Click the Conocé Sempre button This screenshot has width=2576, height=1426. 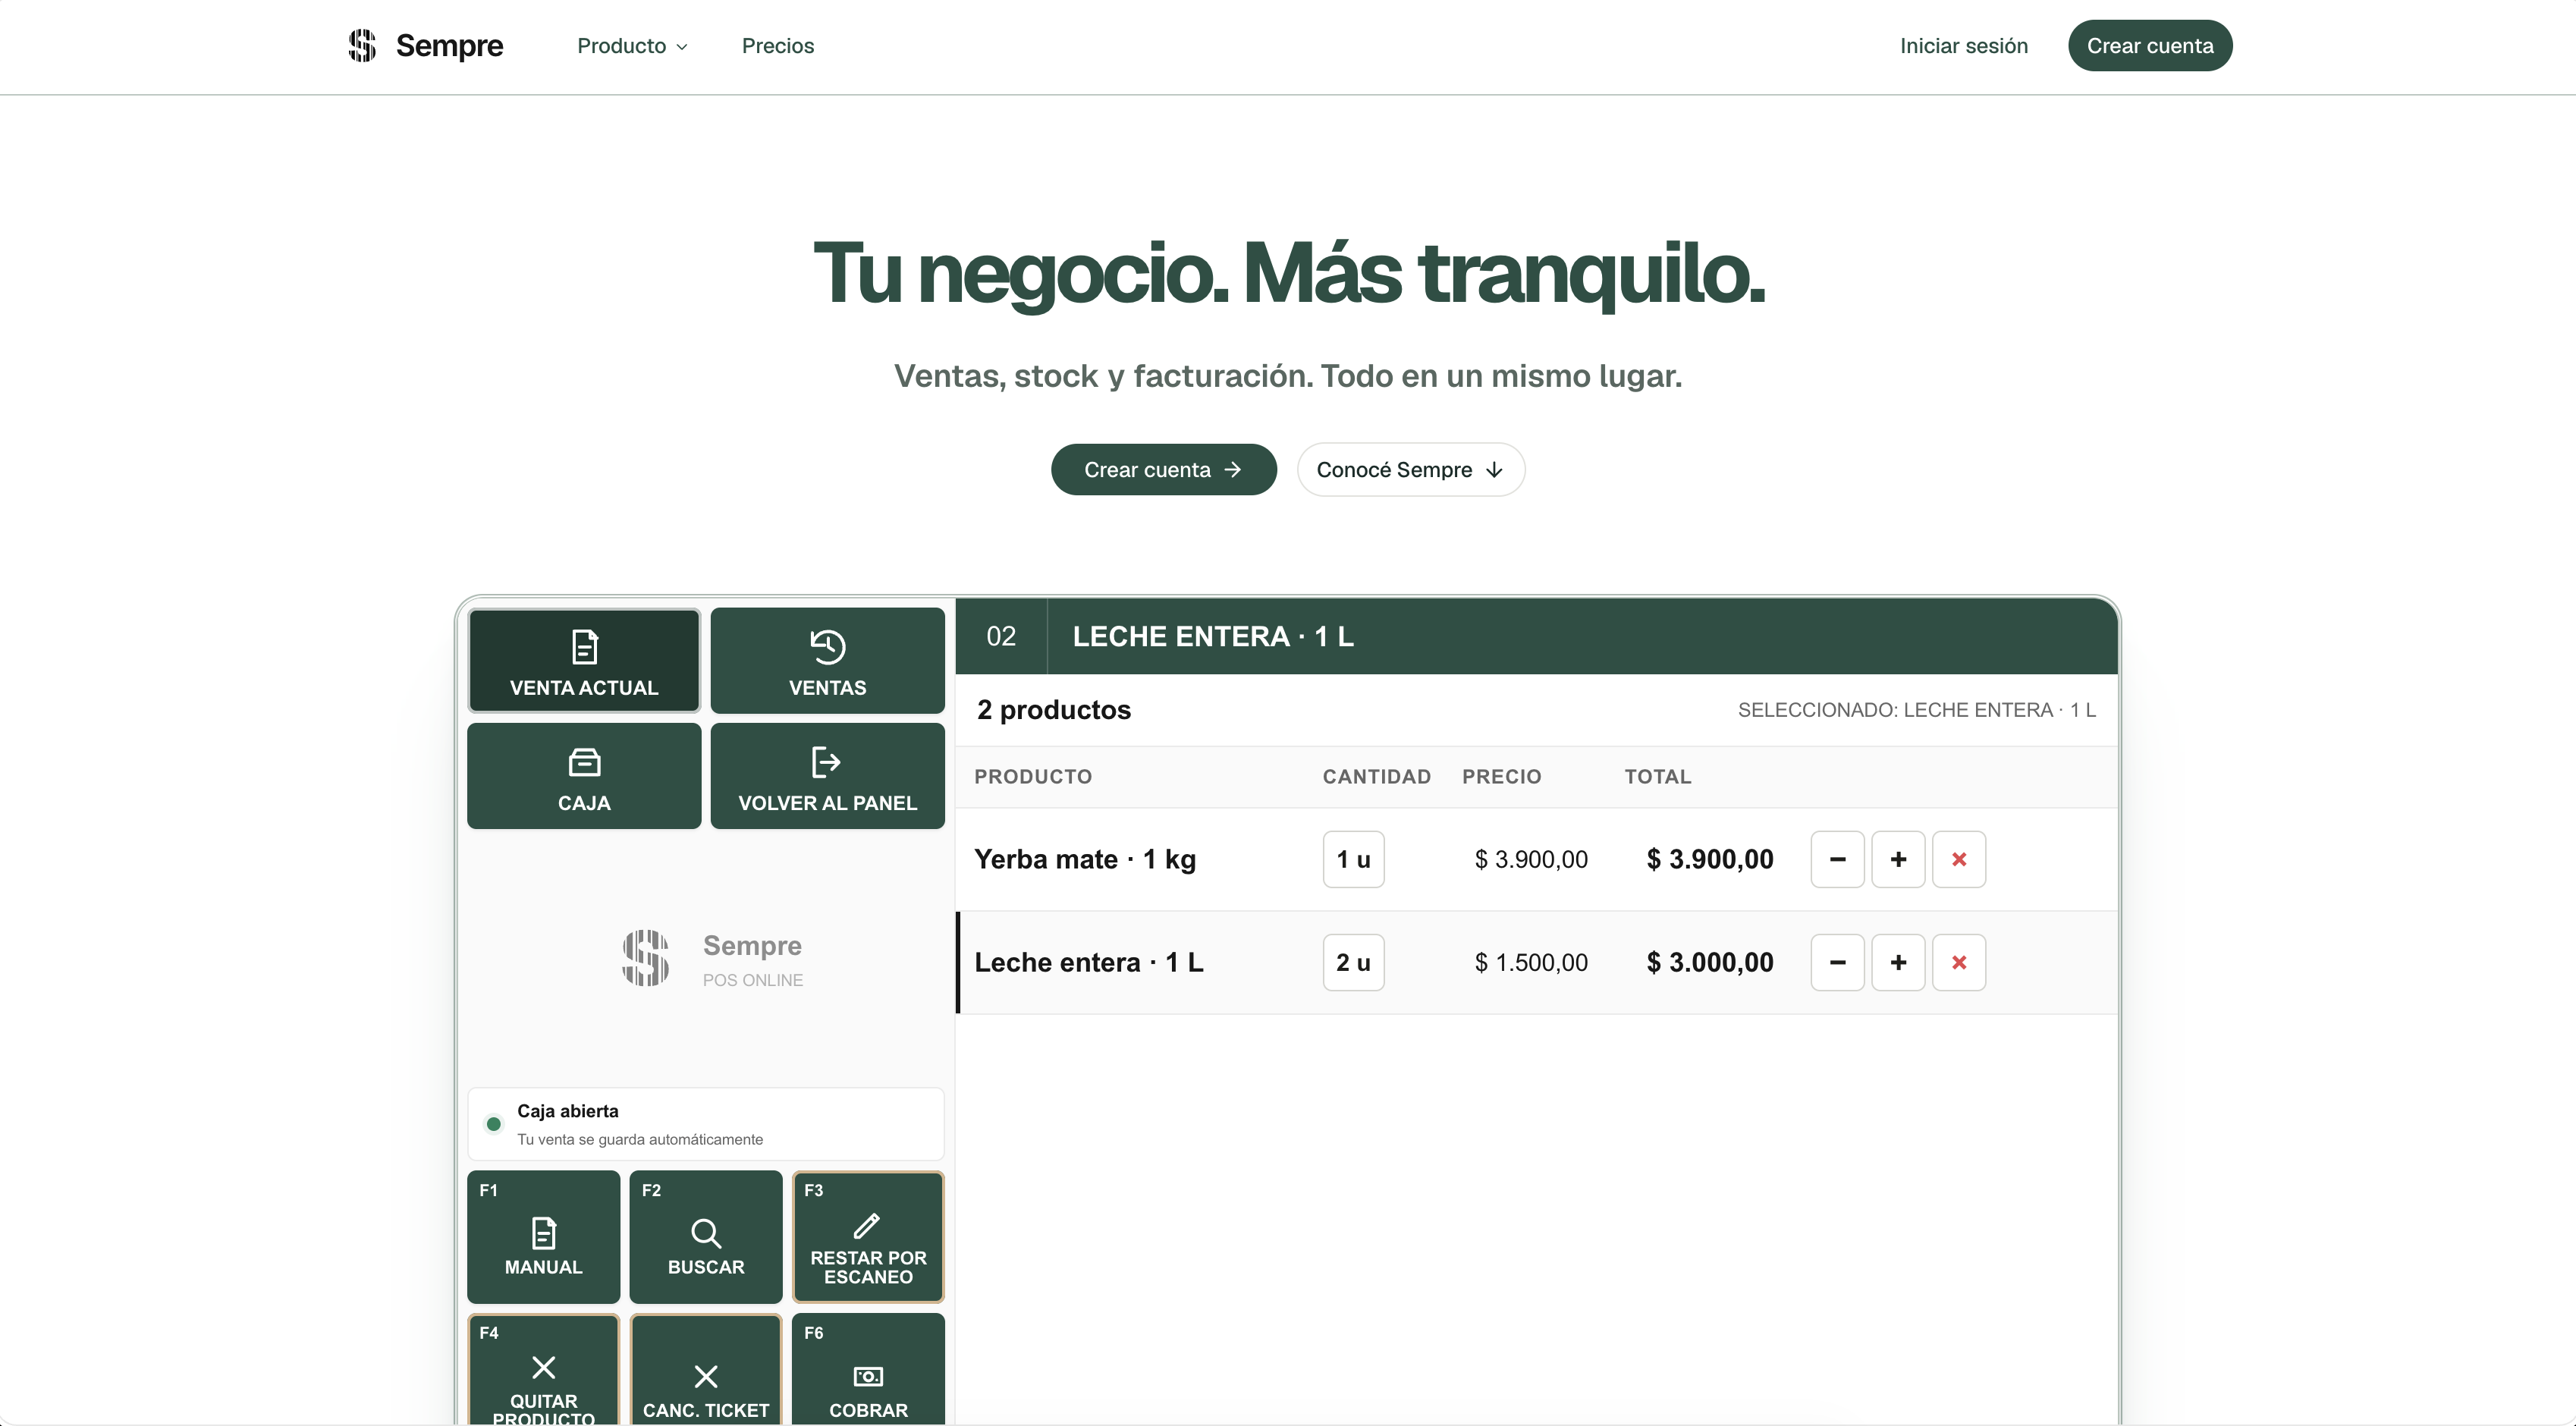click(x=1410, y=469)
